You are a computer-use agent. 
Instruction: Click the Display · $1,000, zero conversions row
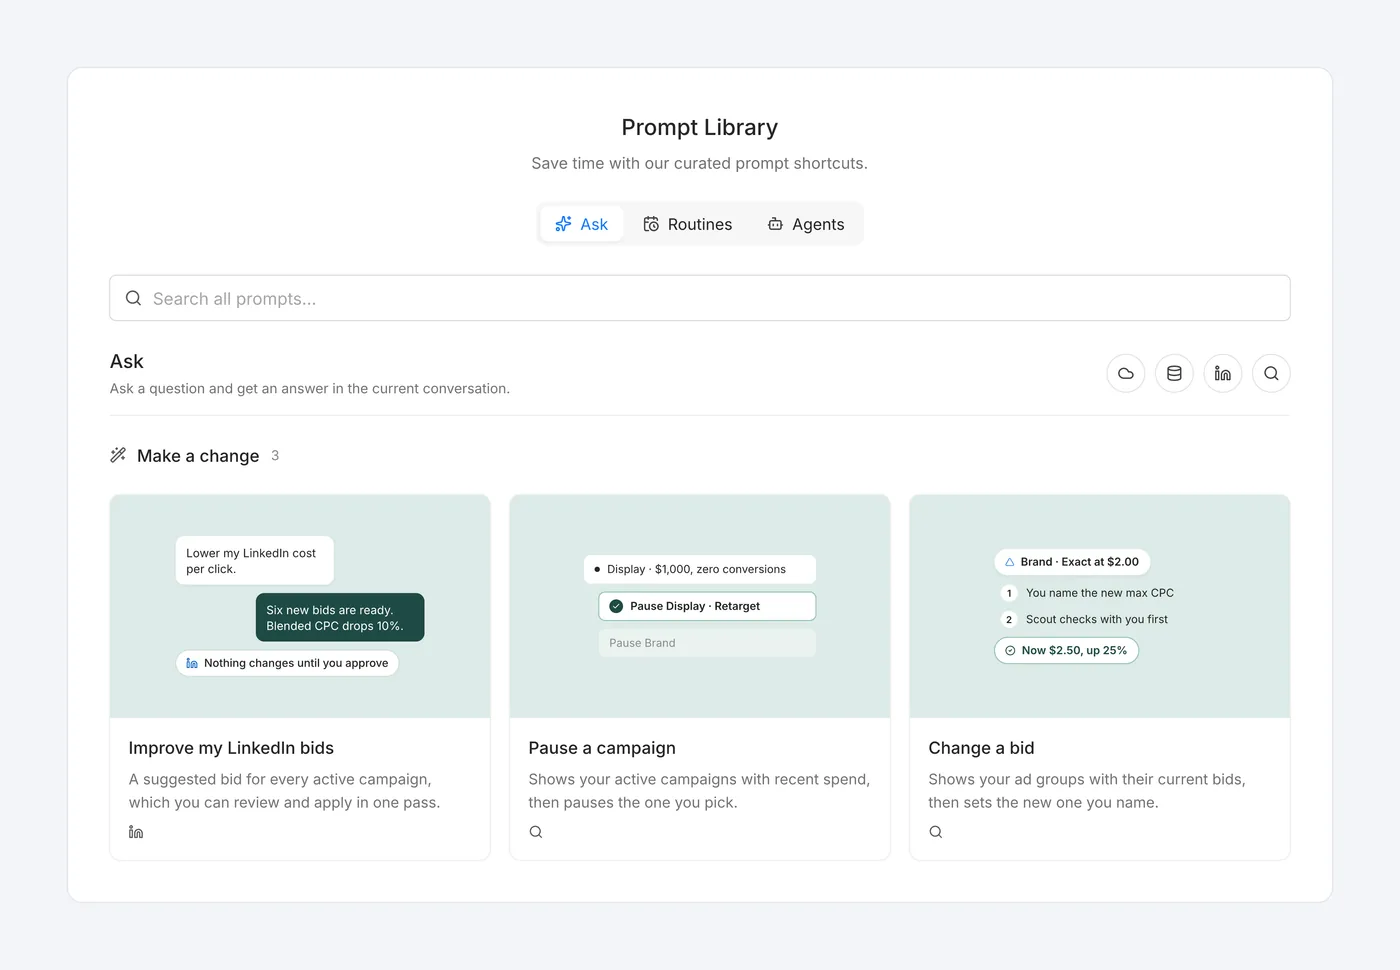[x=700, y=569]
